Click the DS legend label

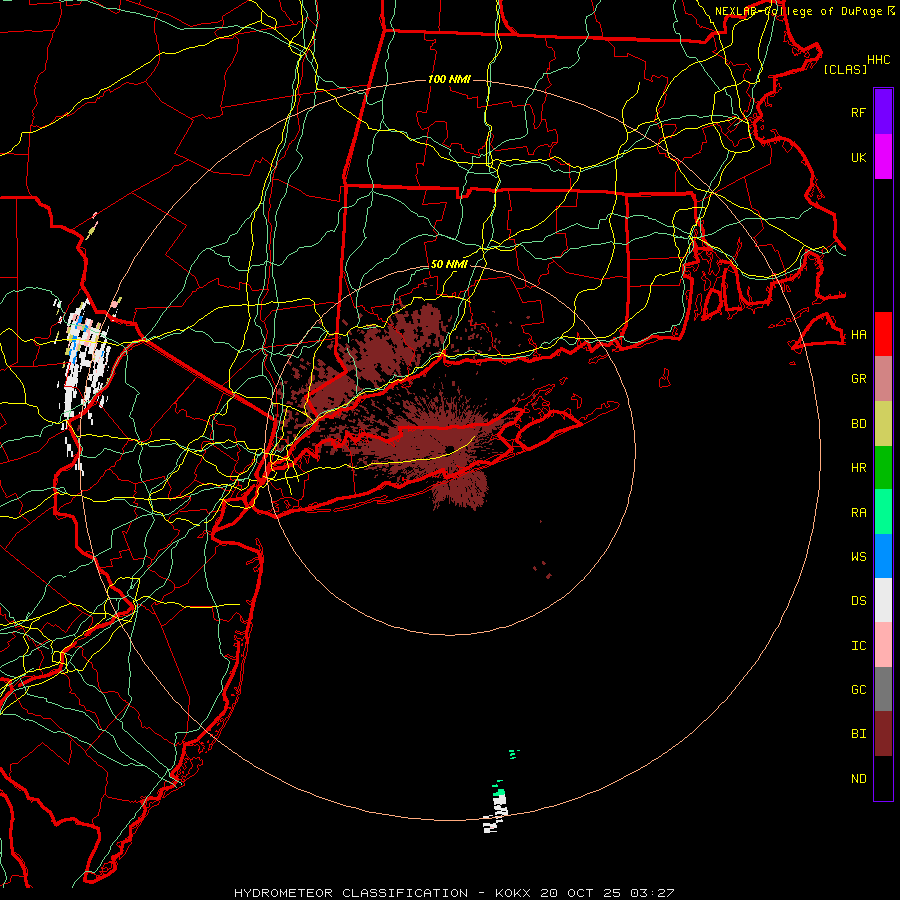[x=859, y=601]
